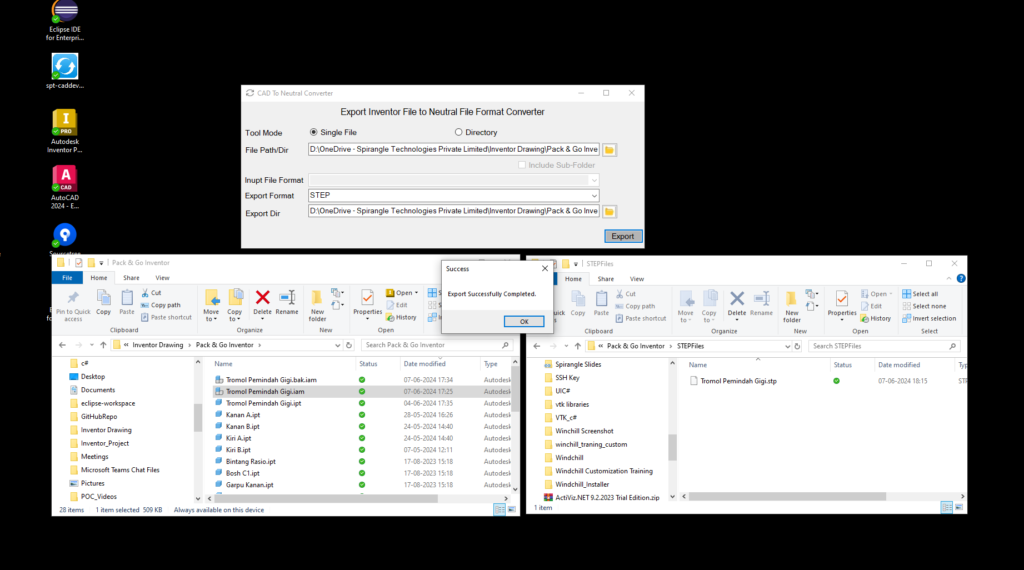
Task: Click horizontal scrollbar in Pack & Go file list
Action: coord(327,498)
